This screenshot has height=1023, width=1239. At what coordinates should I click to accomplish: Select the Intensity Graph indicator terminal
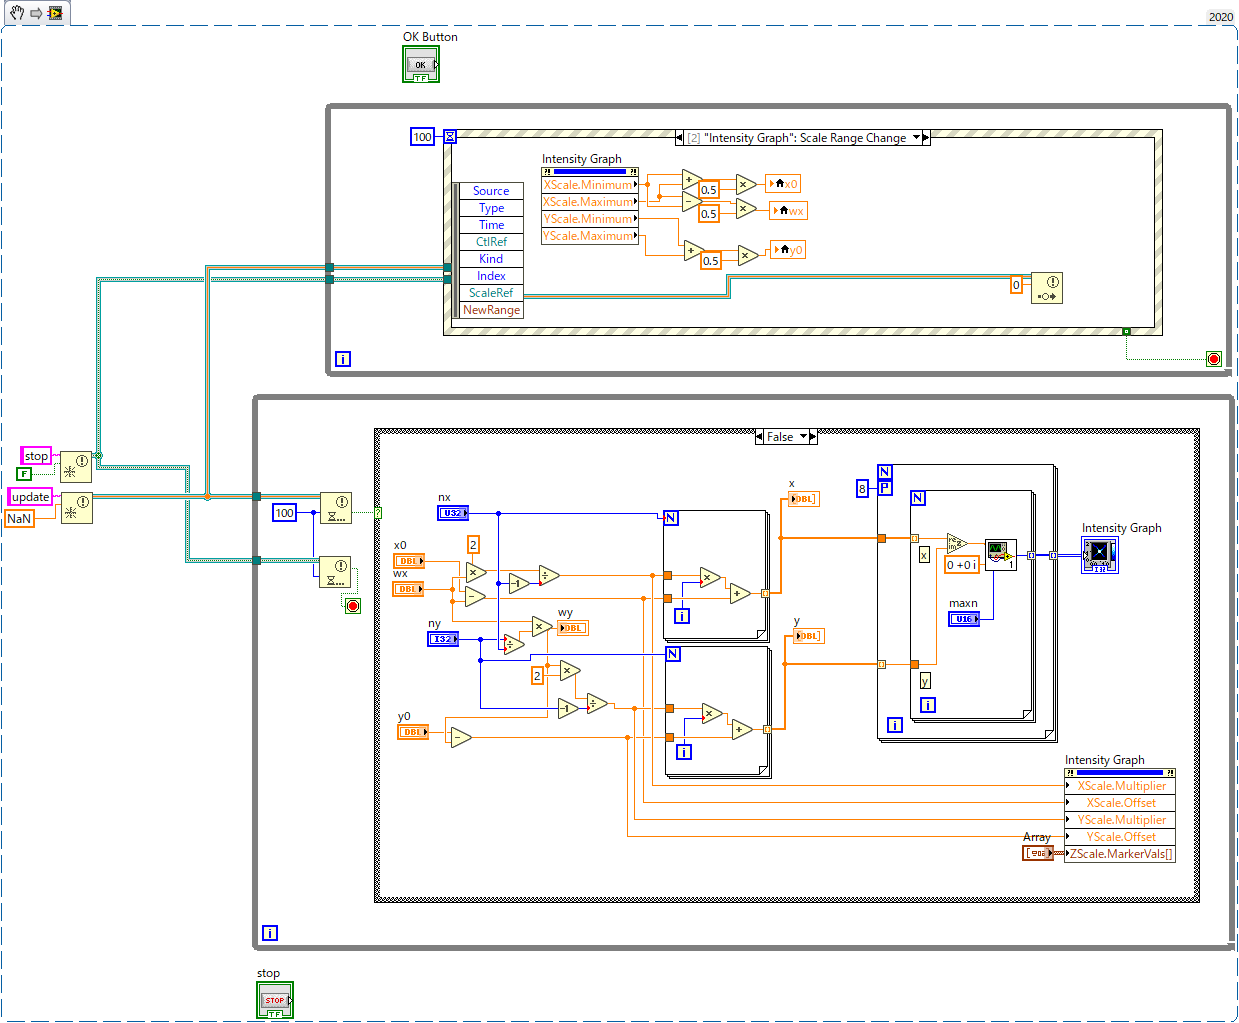(1100, 555)
